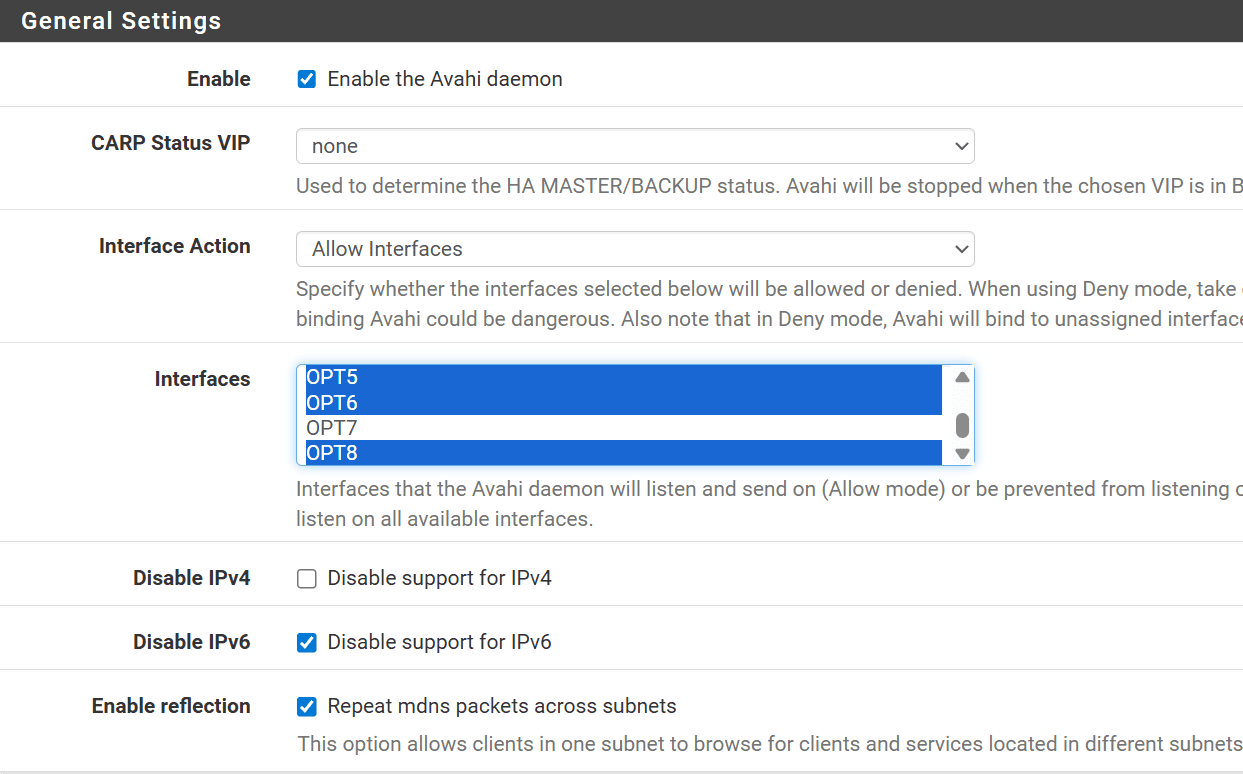Image resolution: width=1243 pixels, height=774 pixels.
Task: Select OPT7 in the Interfaces list
Action: coord(622,428)
